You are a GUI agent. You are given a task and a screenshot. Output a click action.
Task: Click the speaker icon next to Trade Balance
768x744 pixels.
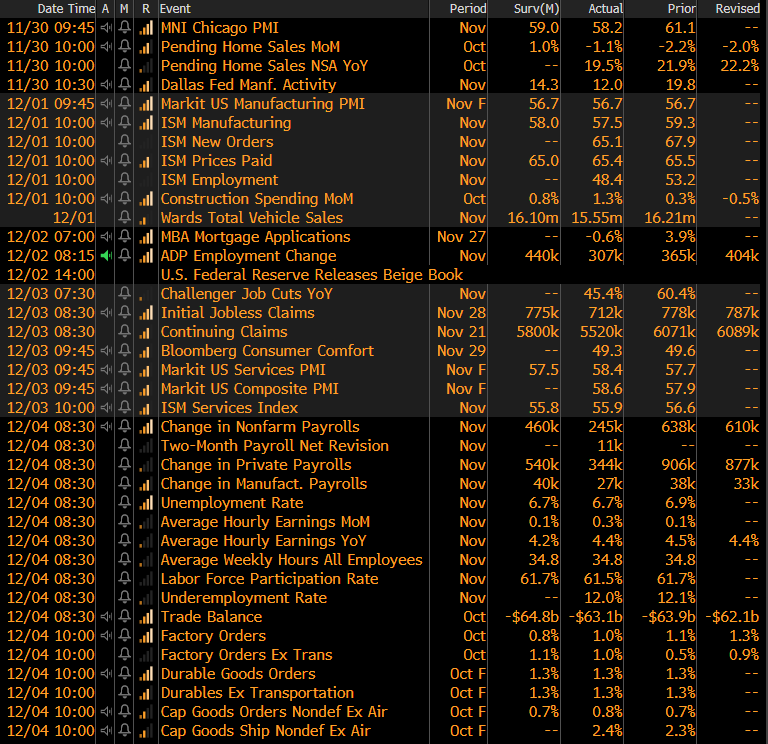[105, 617]
